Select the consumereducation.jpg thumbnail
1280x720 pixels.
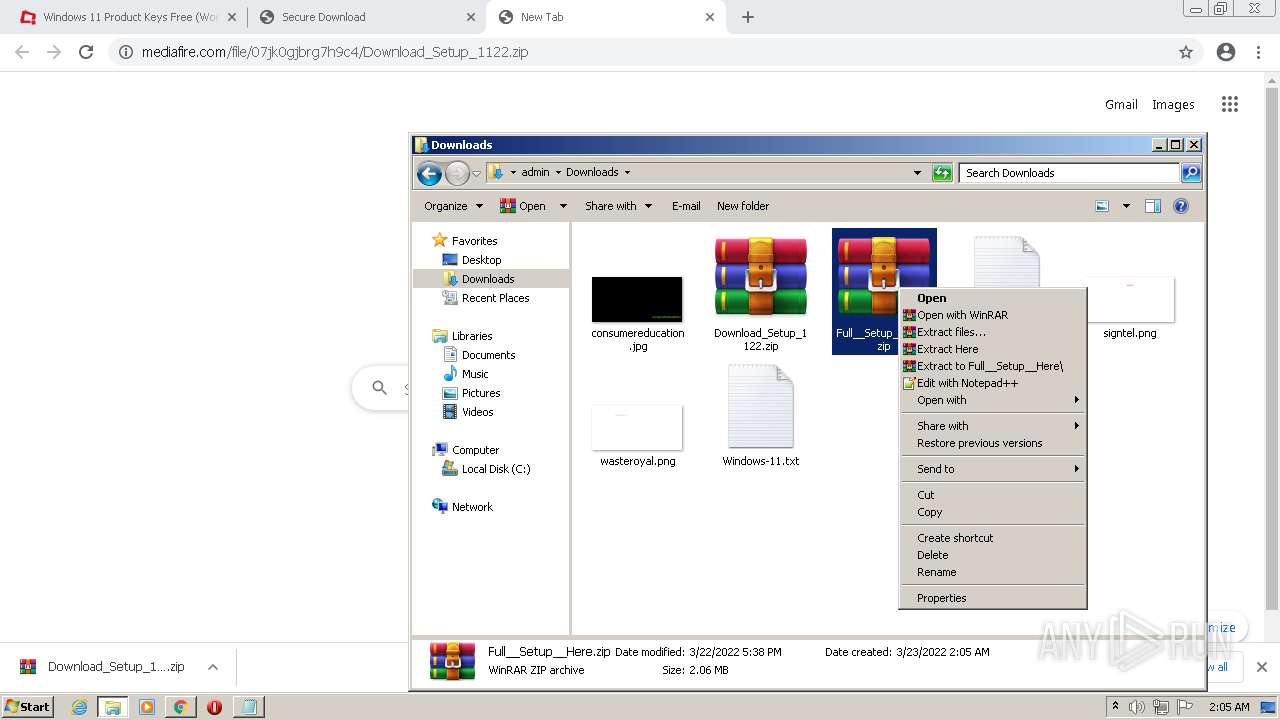637,299
